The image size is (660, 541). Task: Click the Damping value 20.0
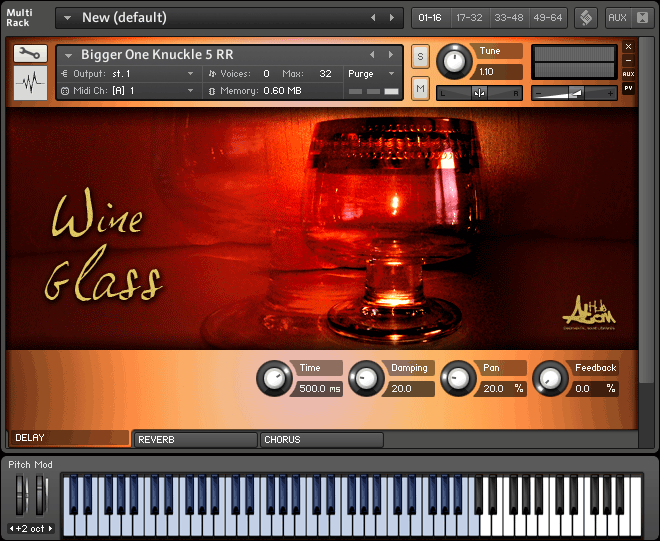[410, 389]
